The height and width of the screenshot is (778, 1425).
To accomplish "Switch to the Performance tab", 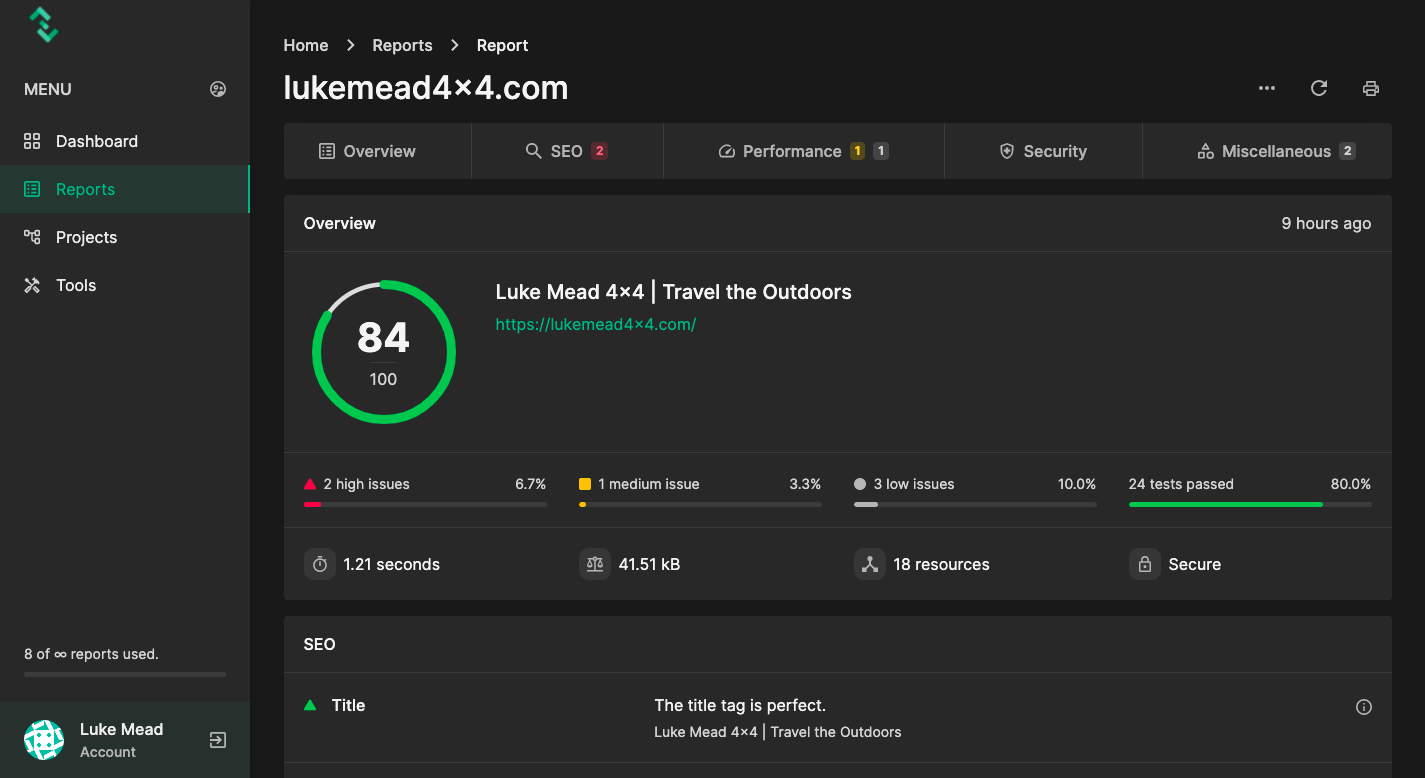I will click(804, 151).
